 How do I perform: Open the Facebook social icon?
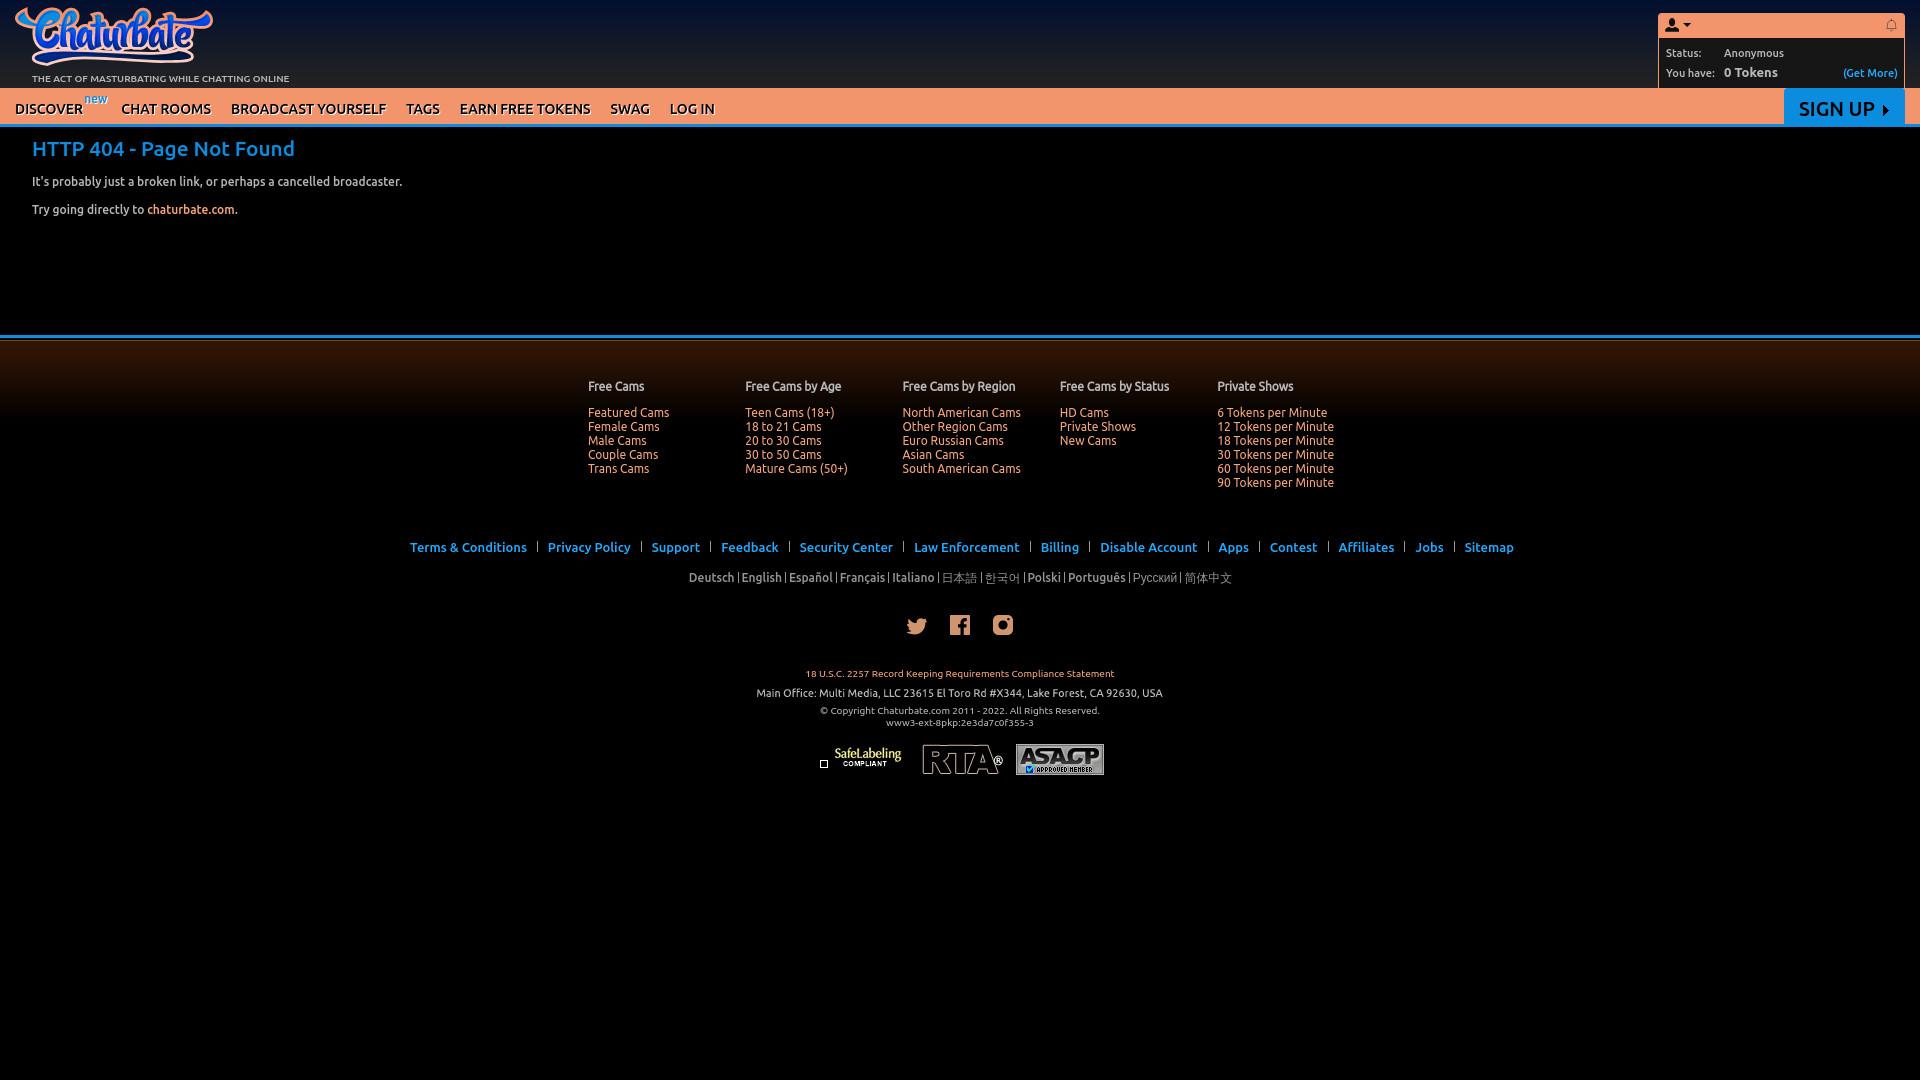pos(960,625)
